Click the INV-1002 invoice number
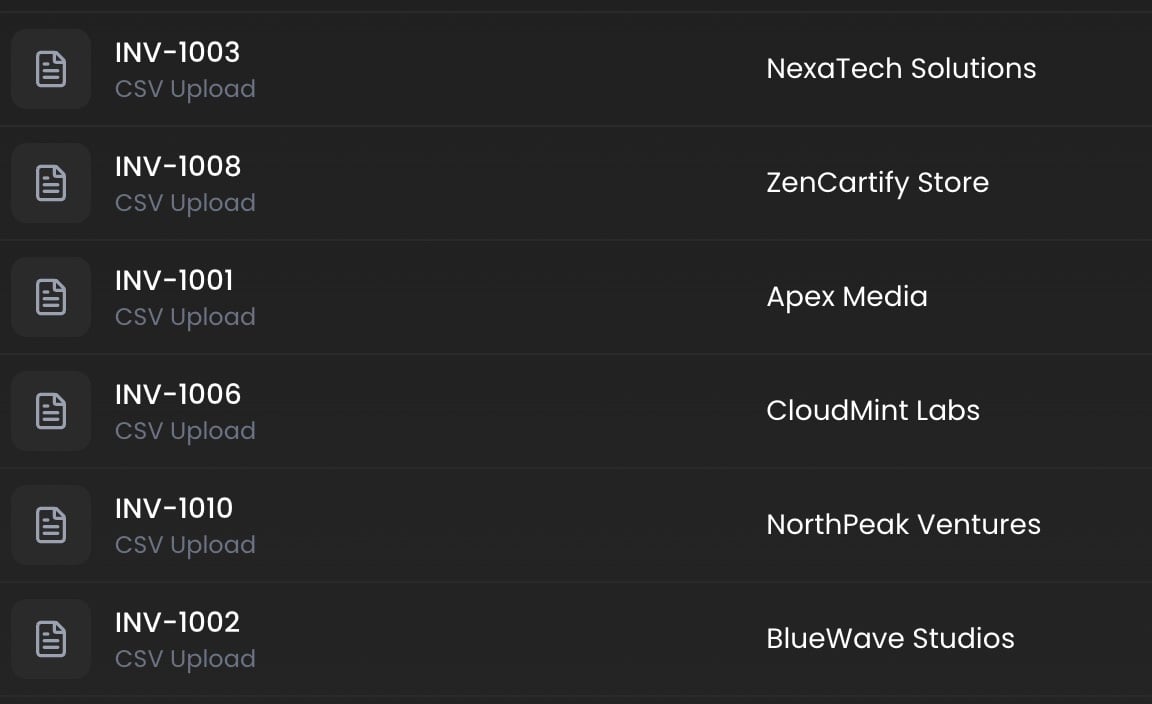1152x704 pixels. (x=178, y=622)
